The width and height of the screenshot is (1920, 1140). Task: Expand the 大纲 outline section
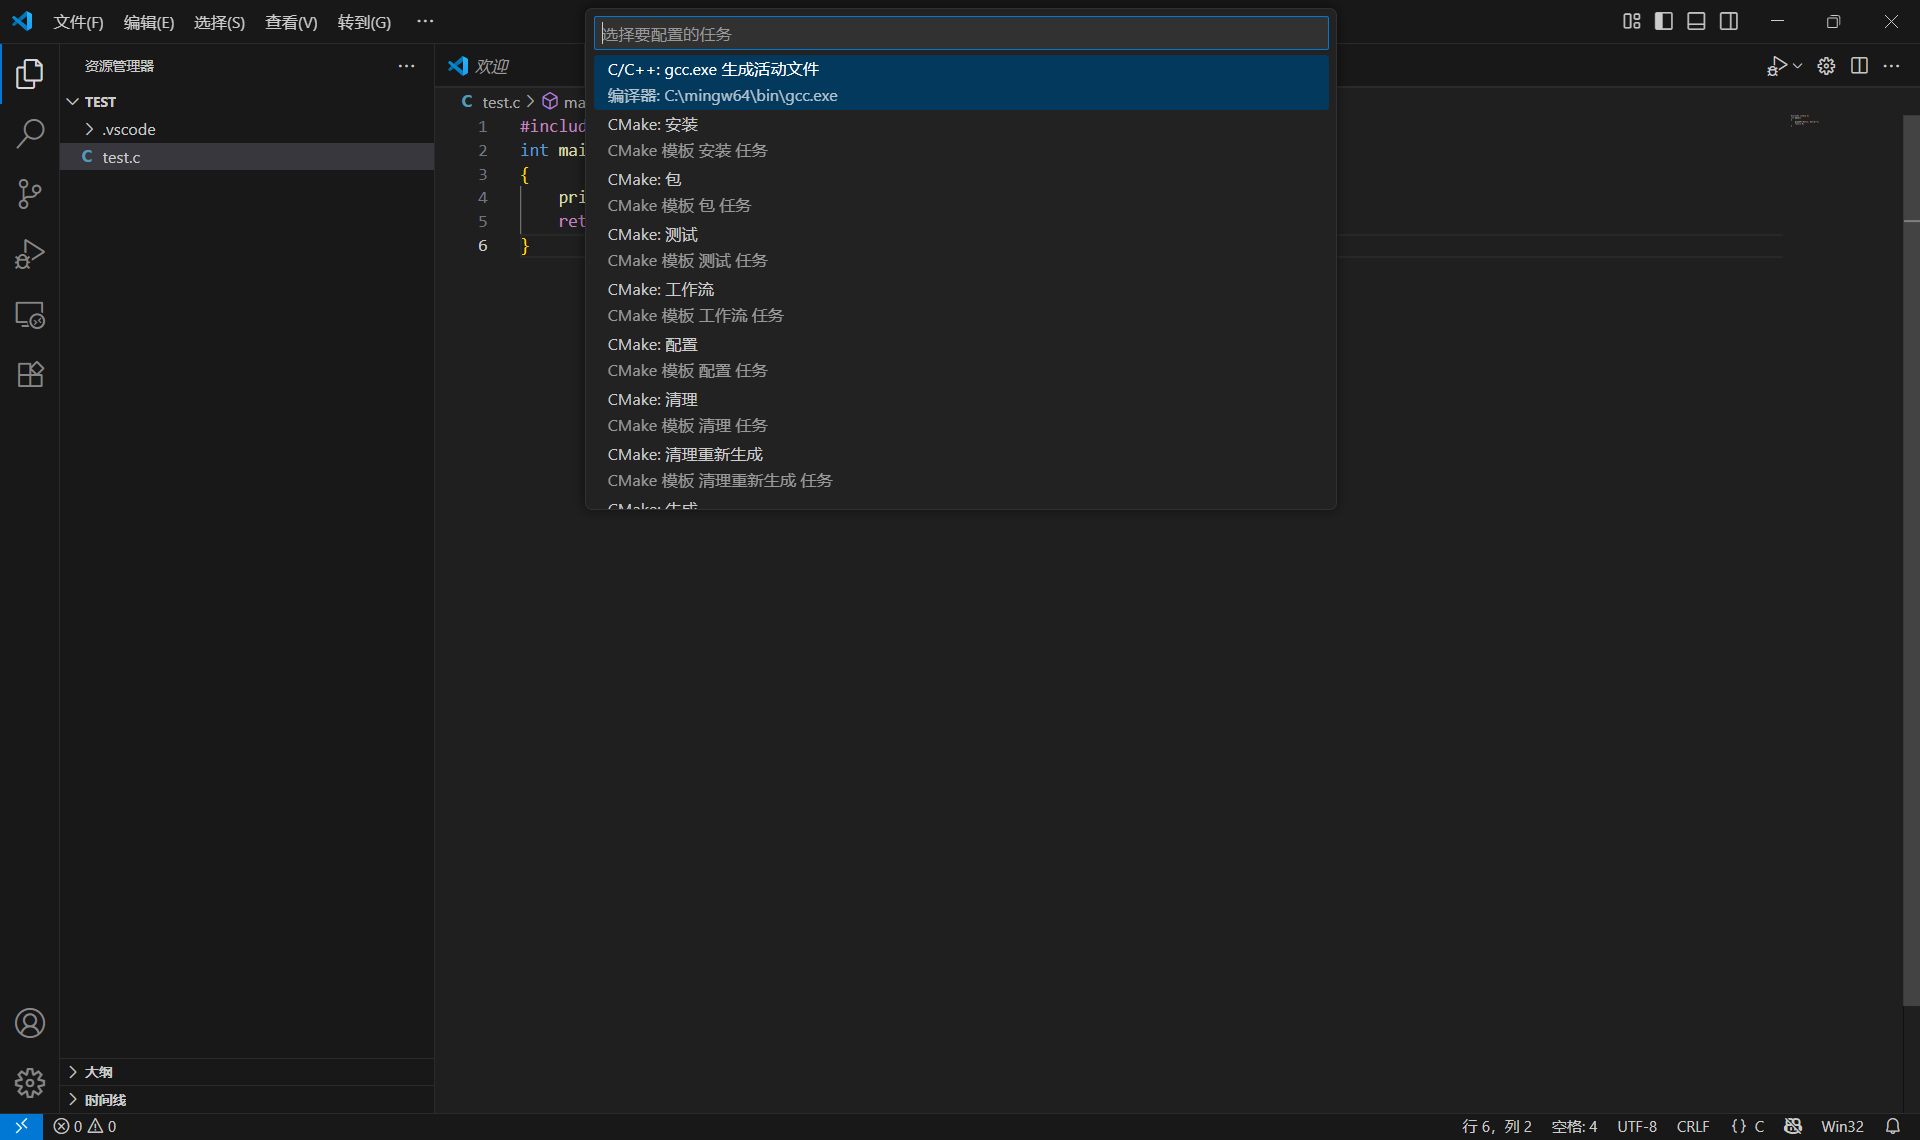(98, 1071)
